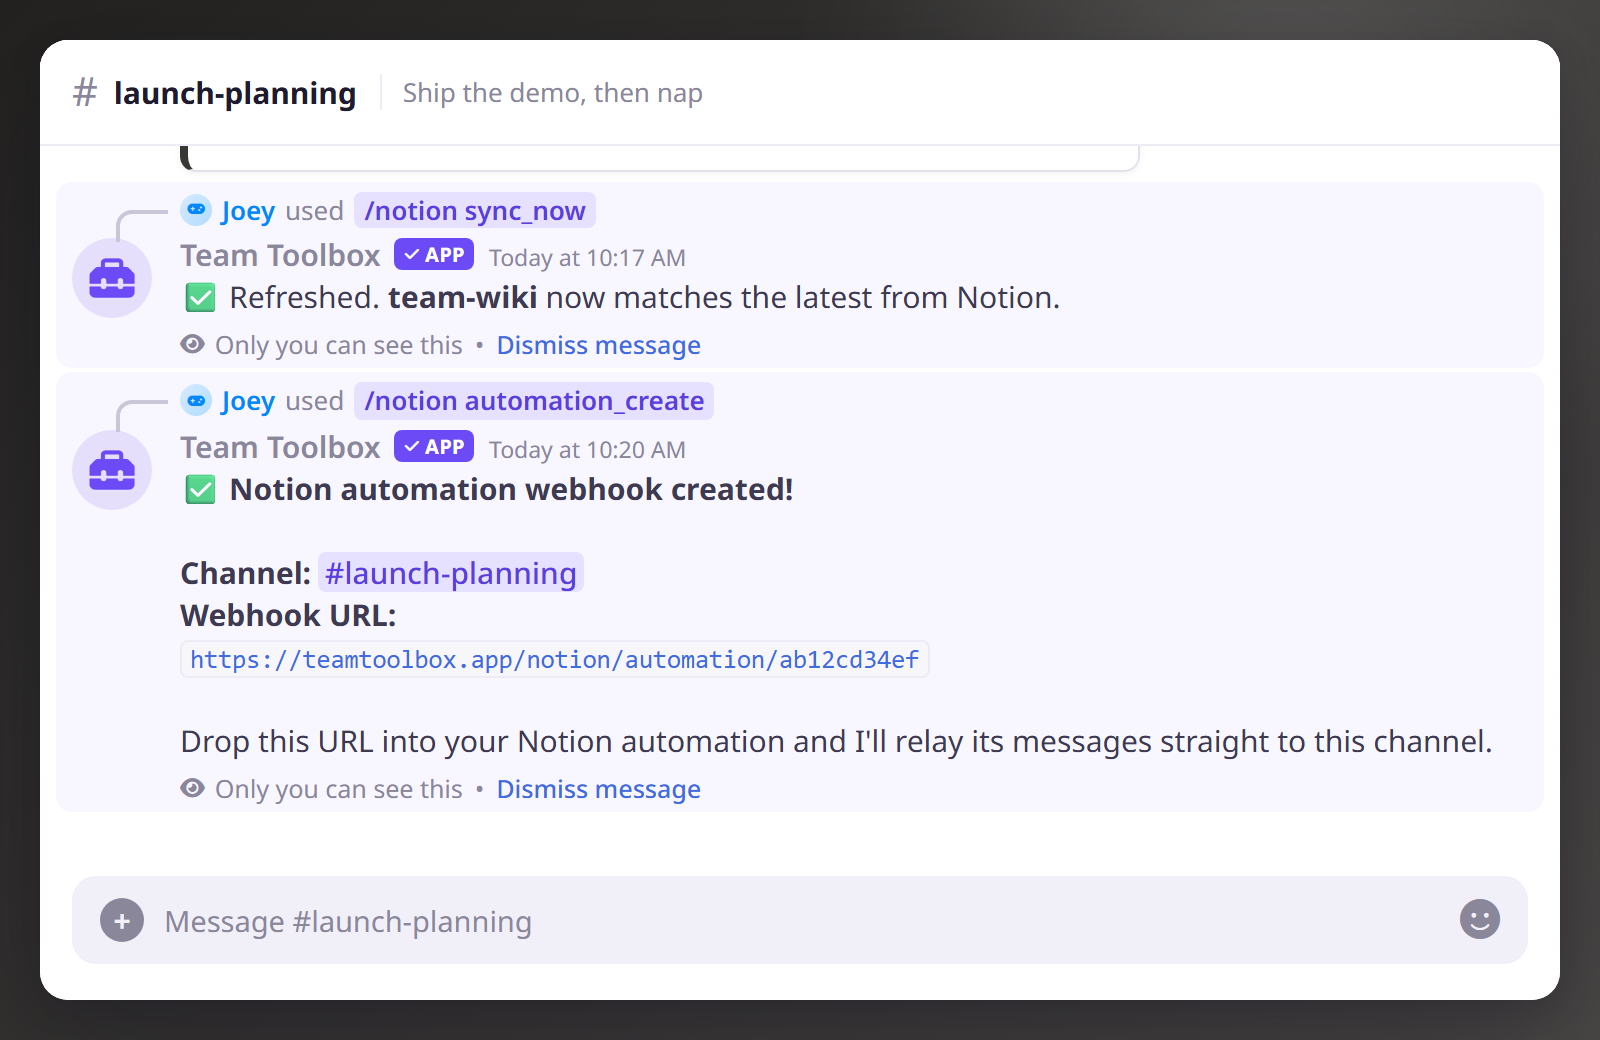1600x1040 pixels.
Task: Dismiss the webhook created message
Action: tap(599, 789)
